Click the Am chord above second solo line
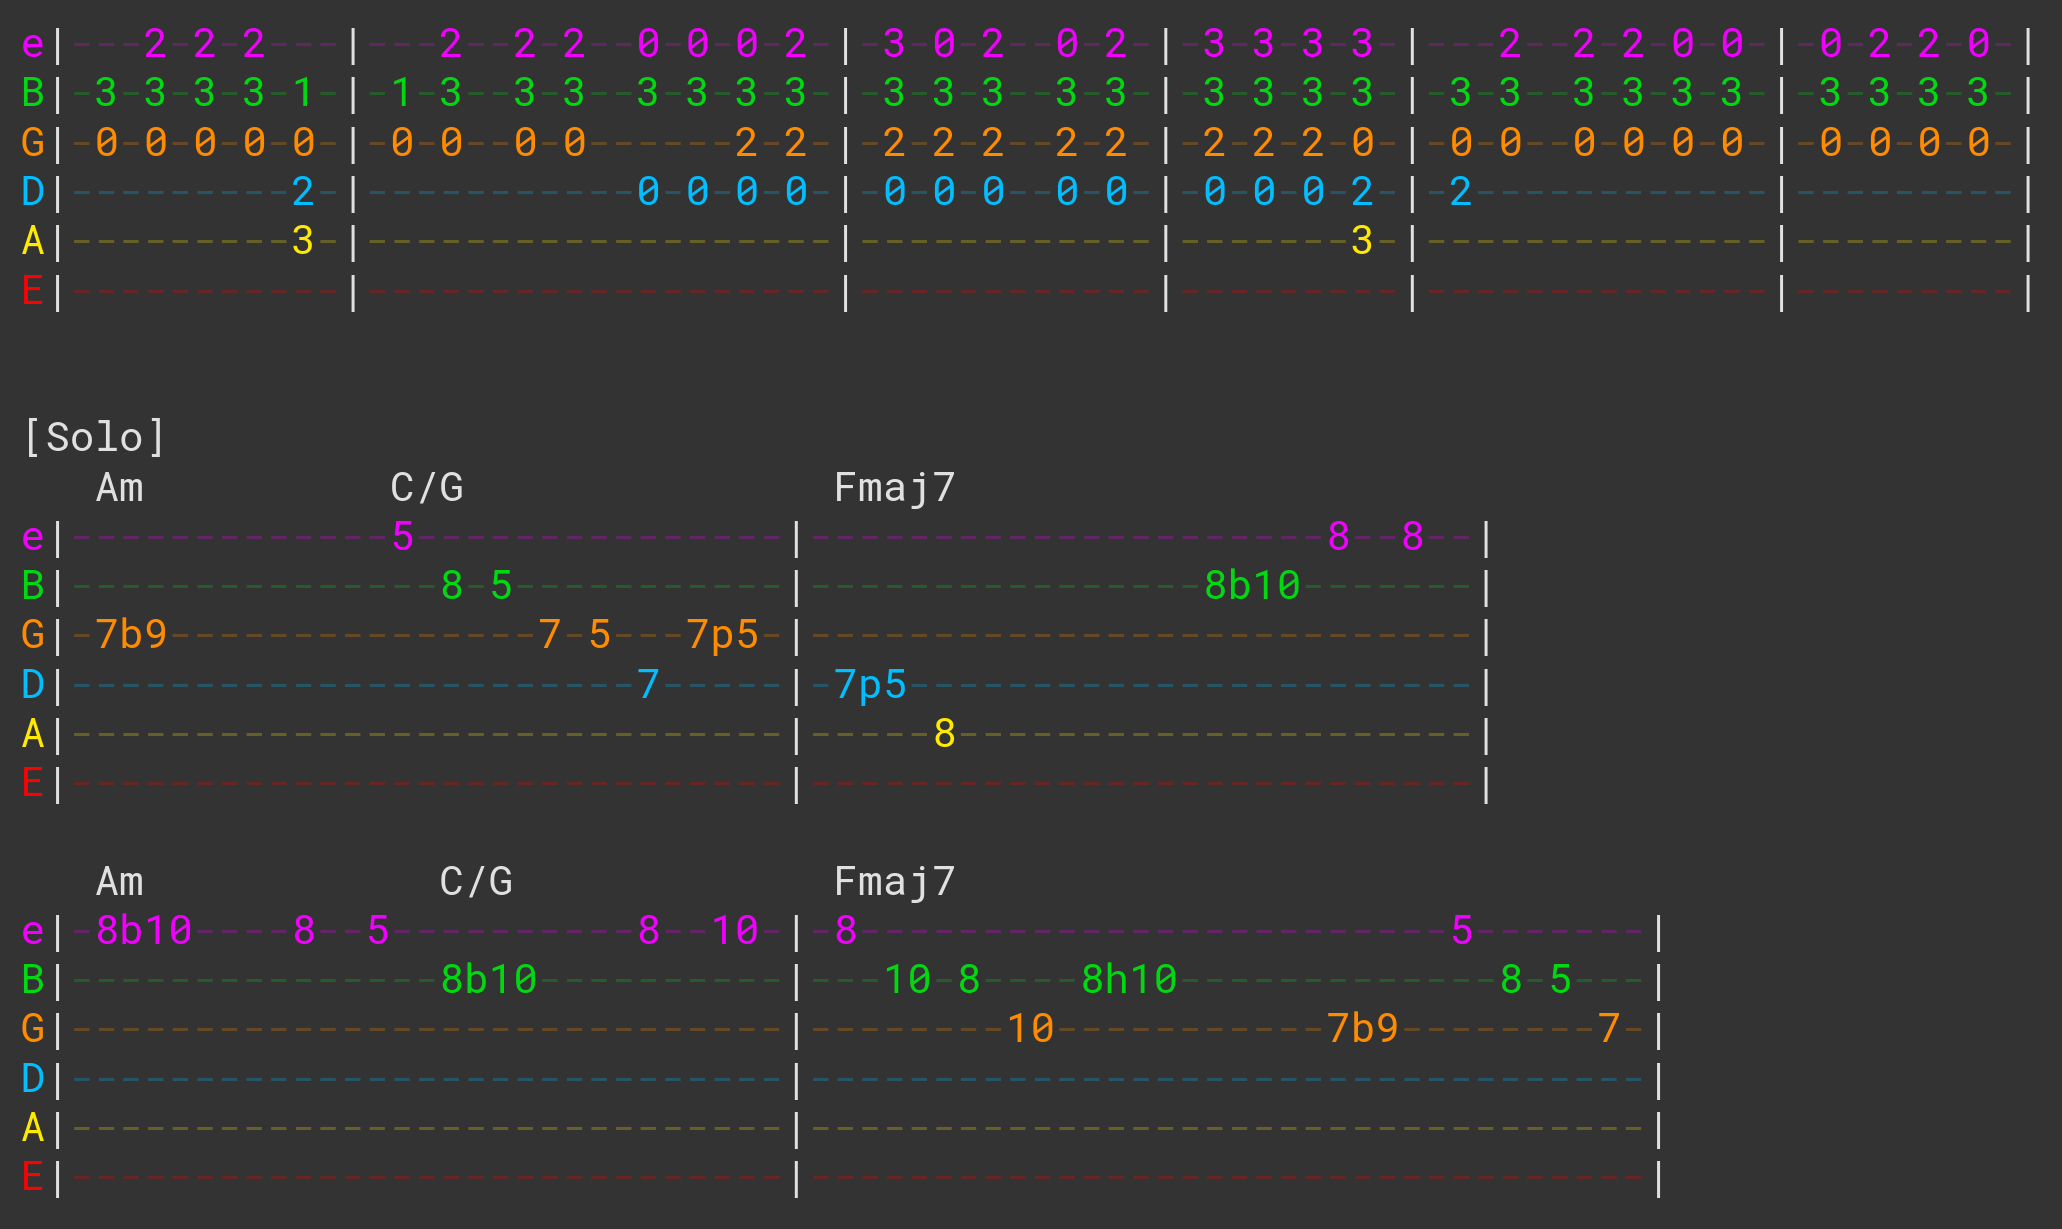 point(120,882)
